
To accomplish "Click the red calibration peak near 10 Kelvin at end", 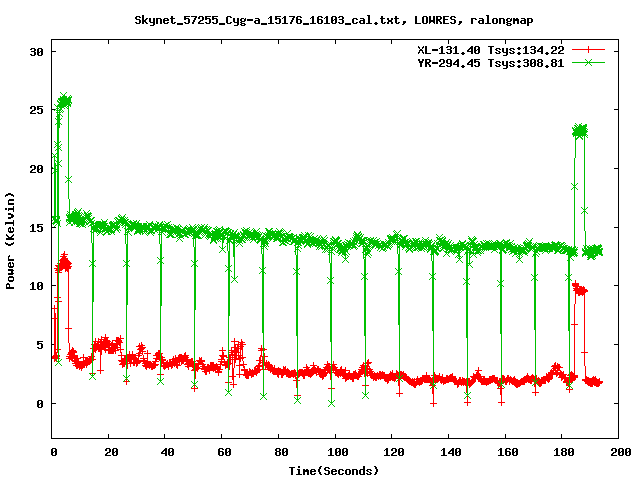I will point(580,289).
